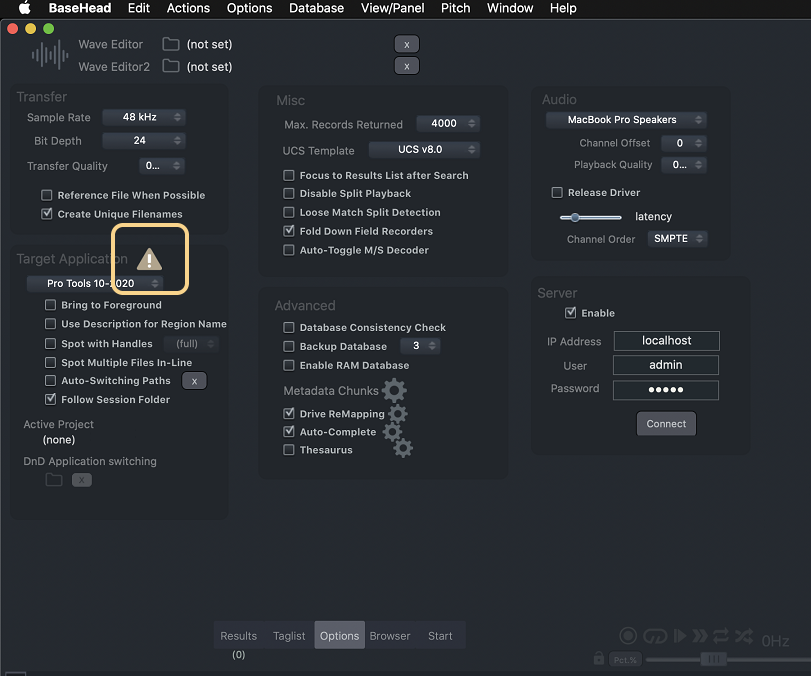The width and height of the screenshot is (811, 676).
Task: Toggle the repeat loop icon
Action: tap(721, 636)
